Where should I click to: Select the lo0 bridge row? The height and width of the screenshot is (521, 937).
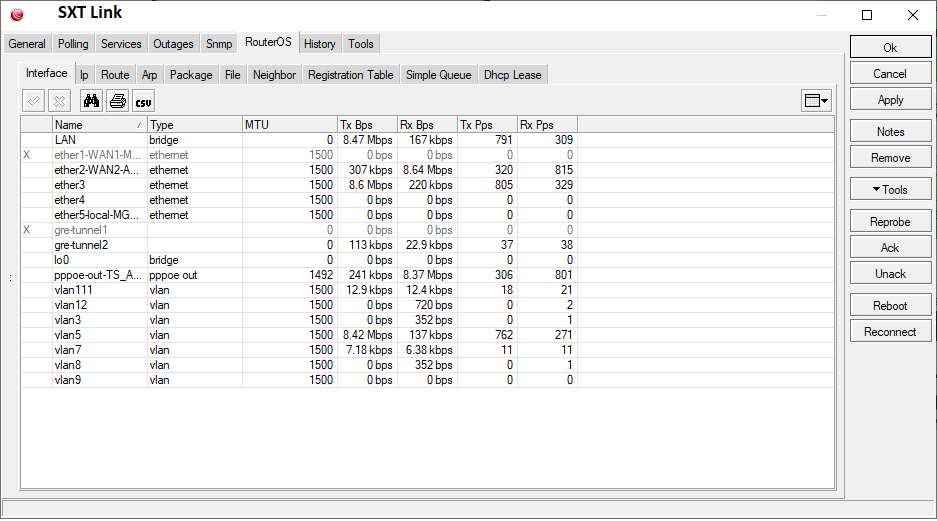[299, 260]
